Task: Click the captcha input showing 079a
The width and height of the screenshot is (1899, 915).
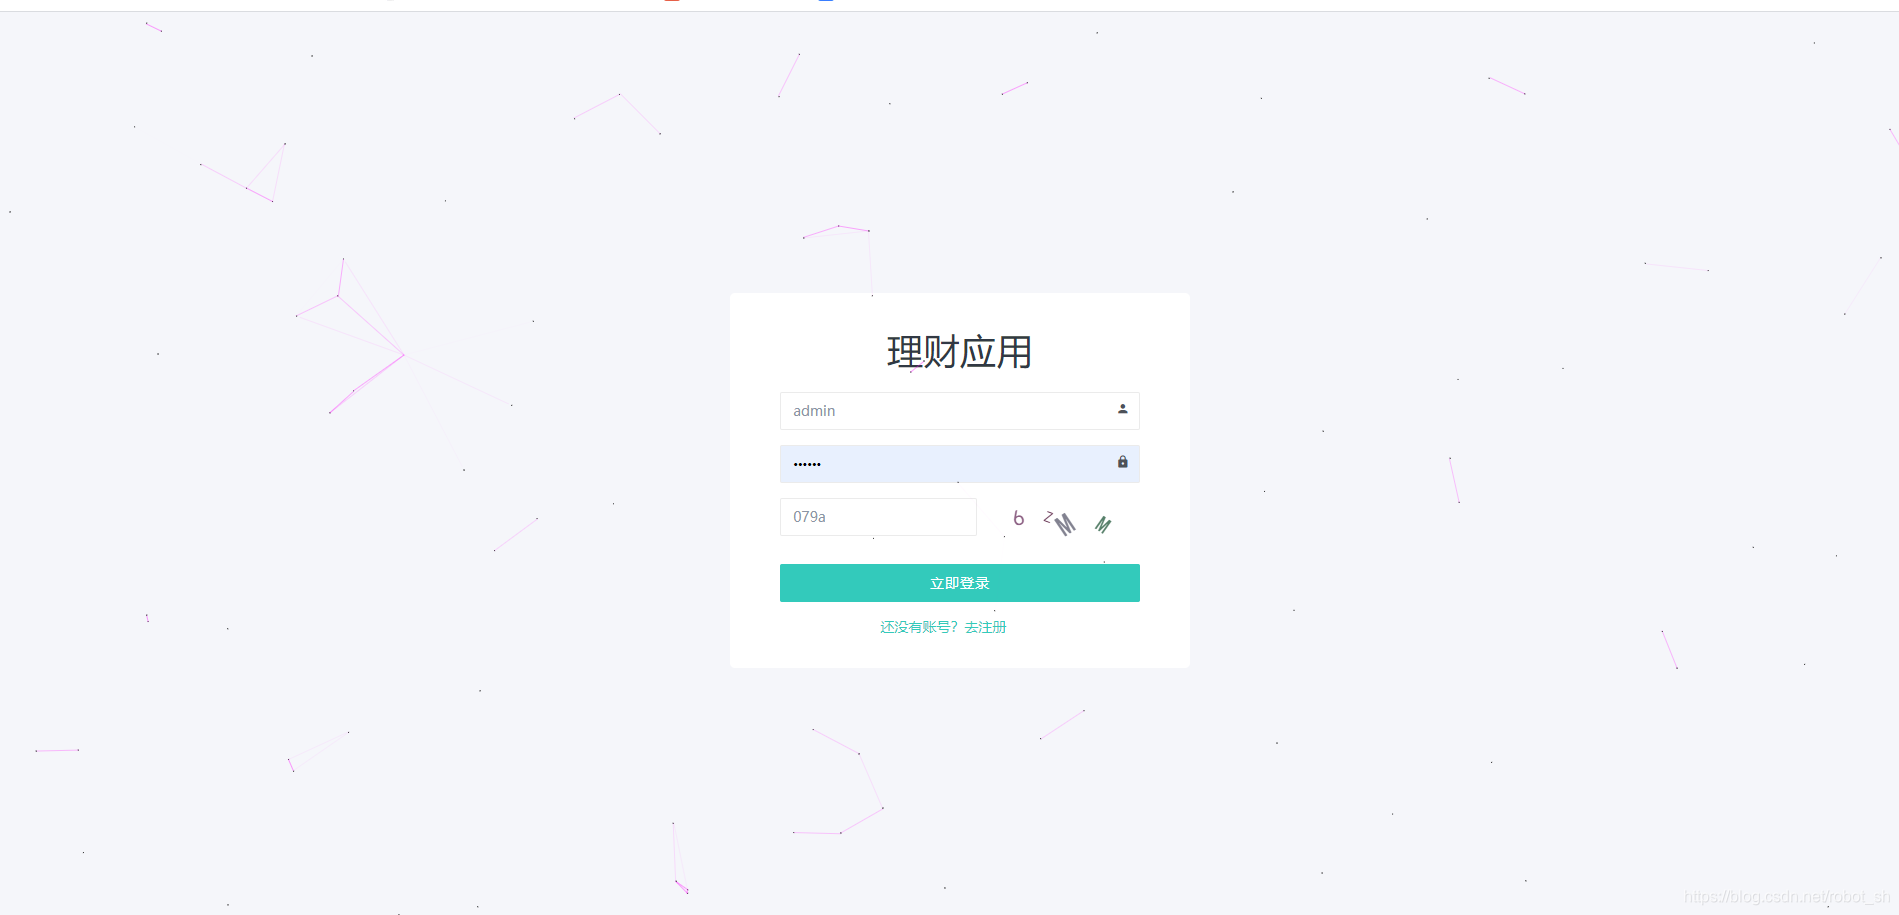Action: [x=878, y=517]
